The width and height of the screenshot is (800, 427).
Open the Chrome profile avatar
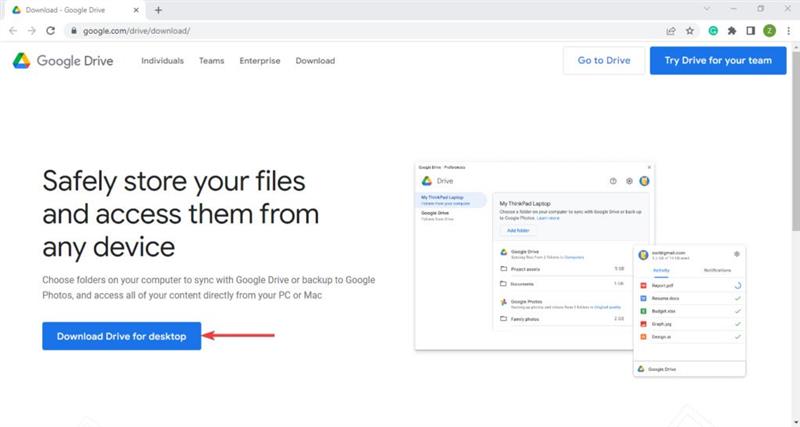tap(768, 31)
